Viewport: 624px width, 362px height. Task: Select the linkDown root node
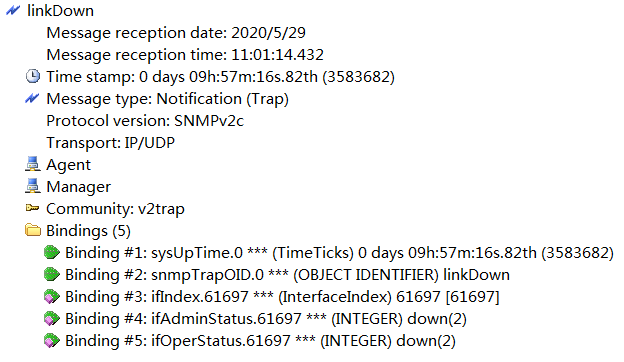point(60,11)
